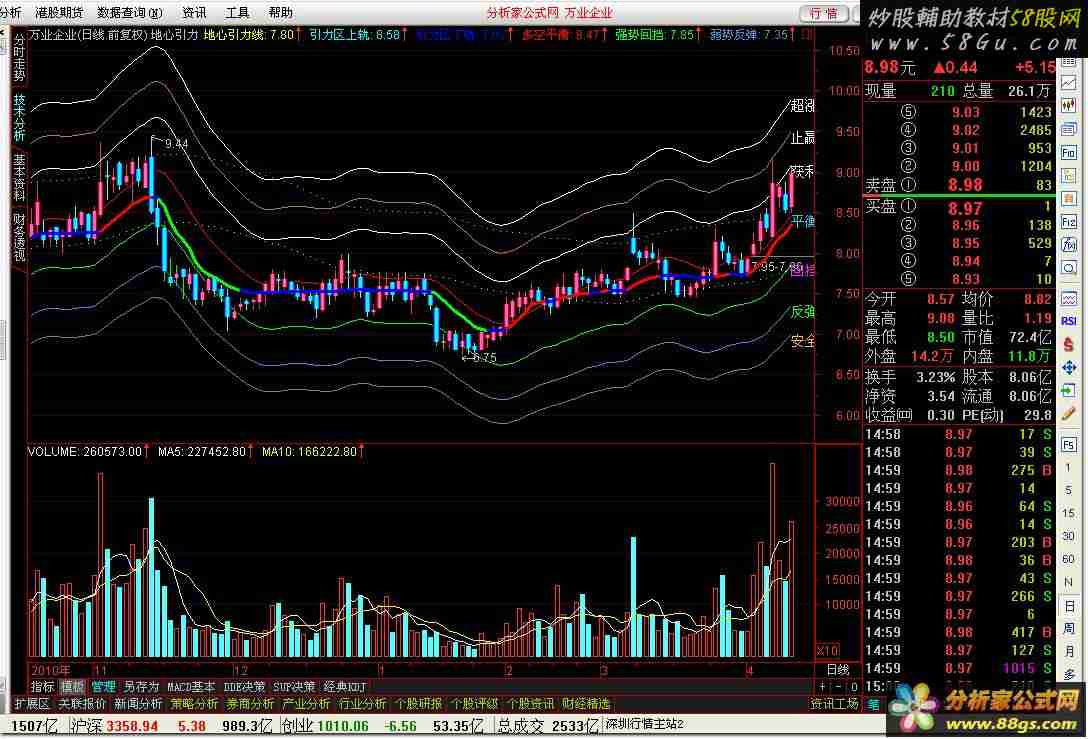The width and height of the screenshot is (1088, 739).
Task: Click the 多 multi-period button
Action: click(1069, 674)
